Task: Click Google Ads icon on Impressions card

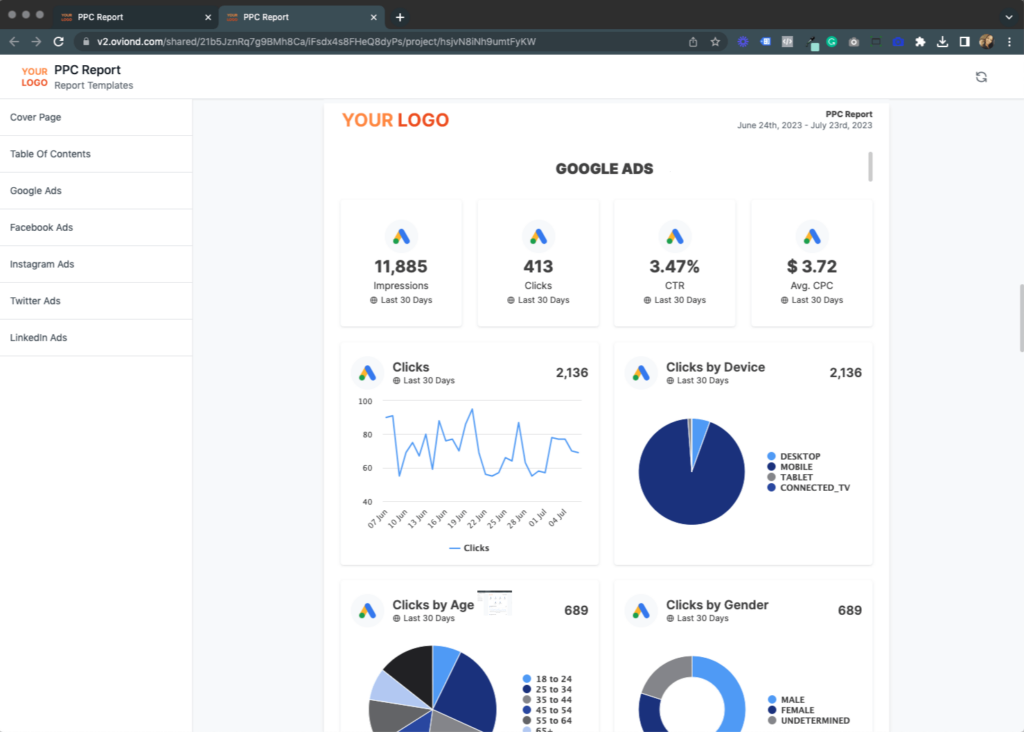Action: coord(401,236)
